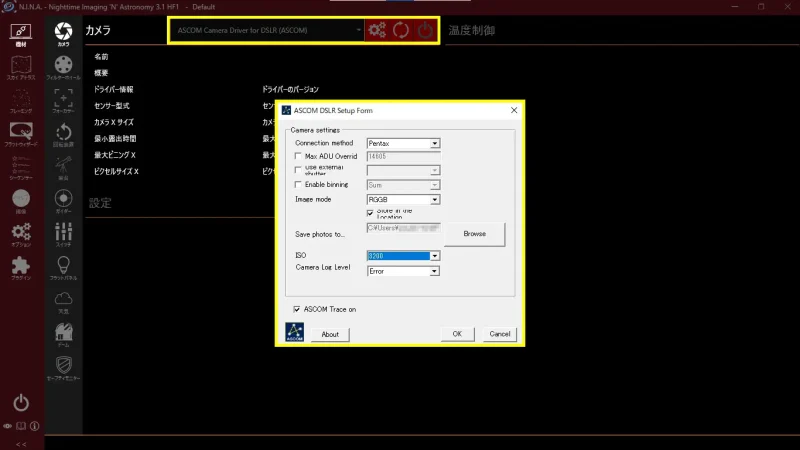This screenshot has height=450, width=800.
Task: Open the Plugins puzzle-piece section
Action: [20, 268]
